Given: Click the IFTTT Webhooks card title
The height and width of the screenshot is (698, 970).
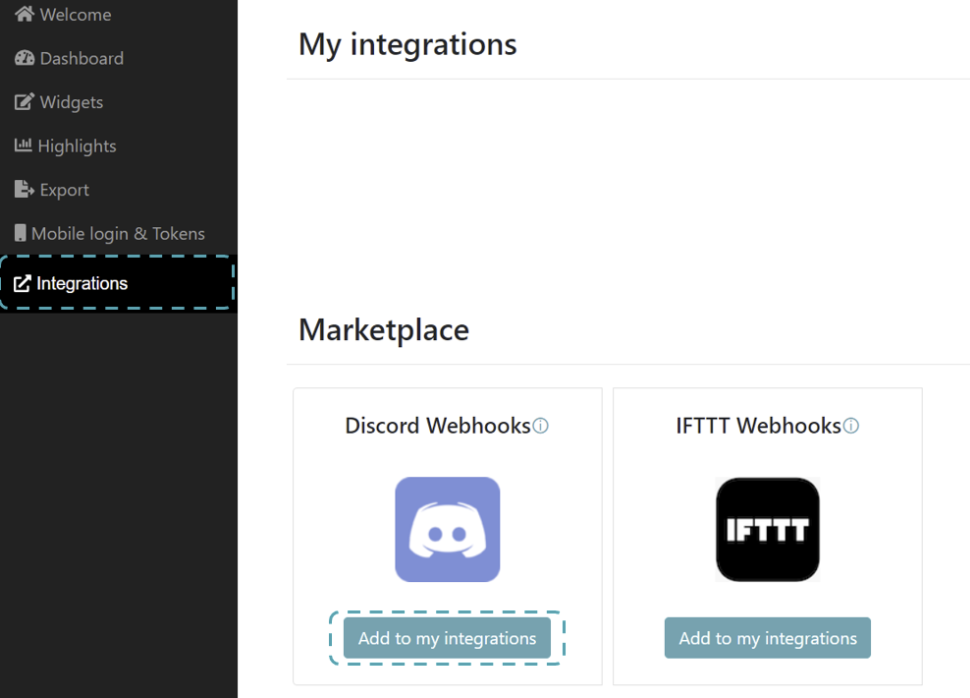Looking at the screenshot, I should coord(758,426).
